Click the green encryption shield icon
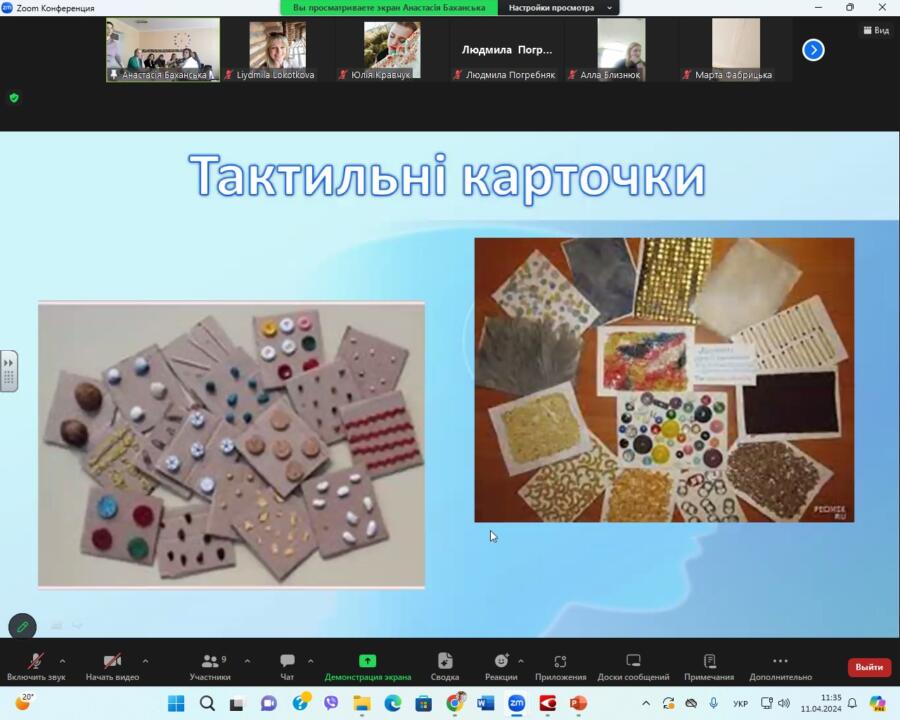 pyautogui.click(x=14, y=98)
